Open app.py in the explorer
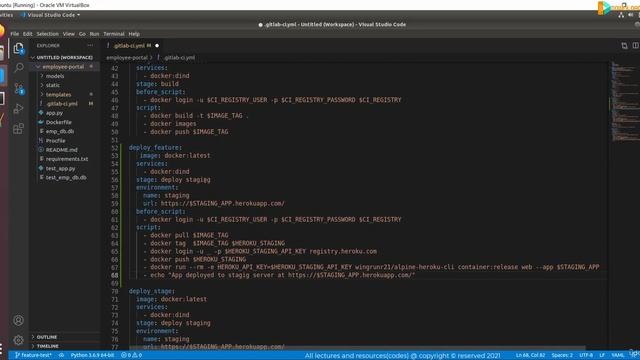 pyautogui.click(x=54, y=113)
